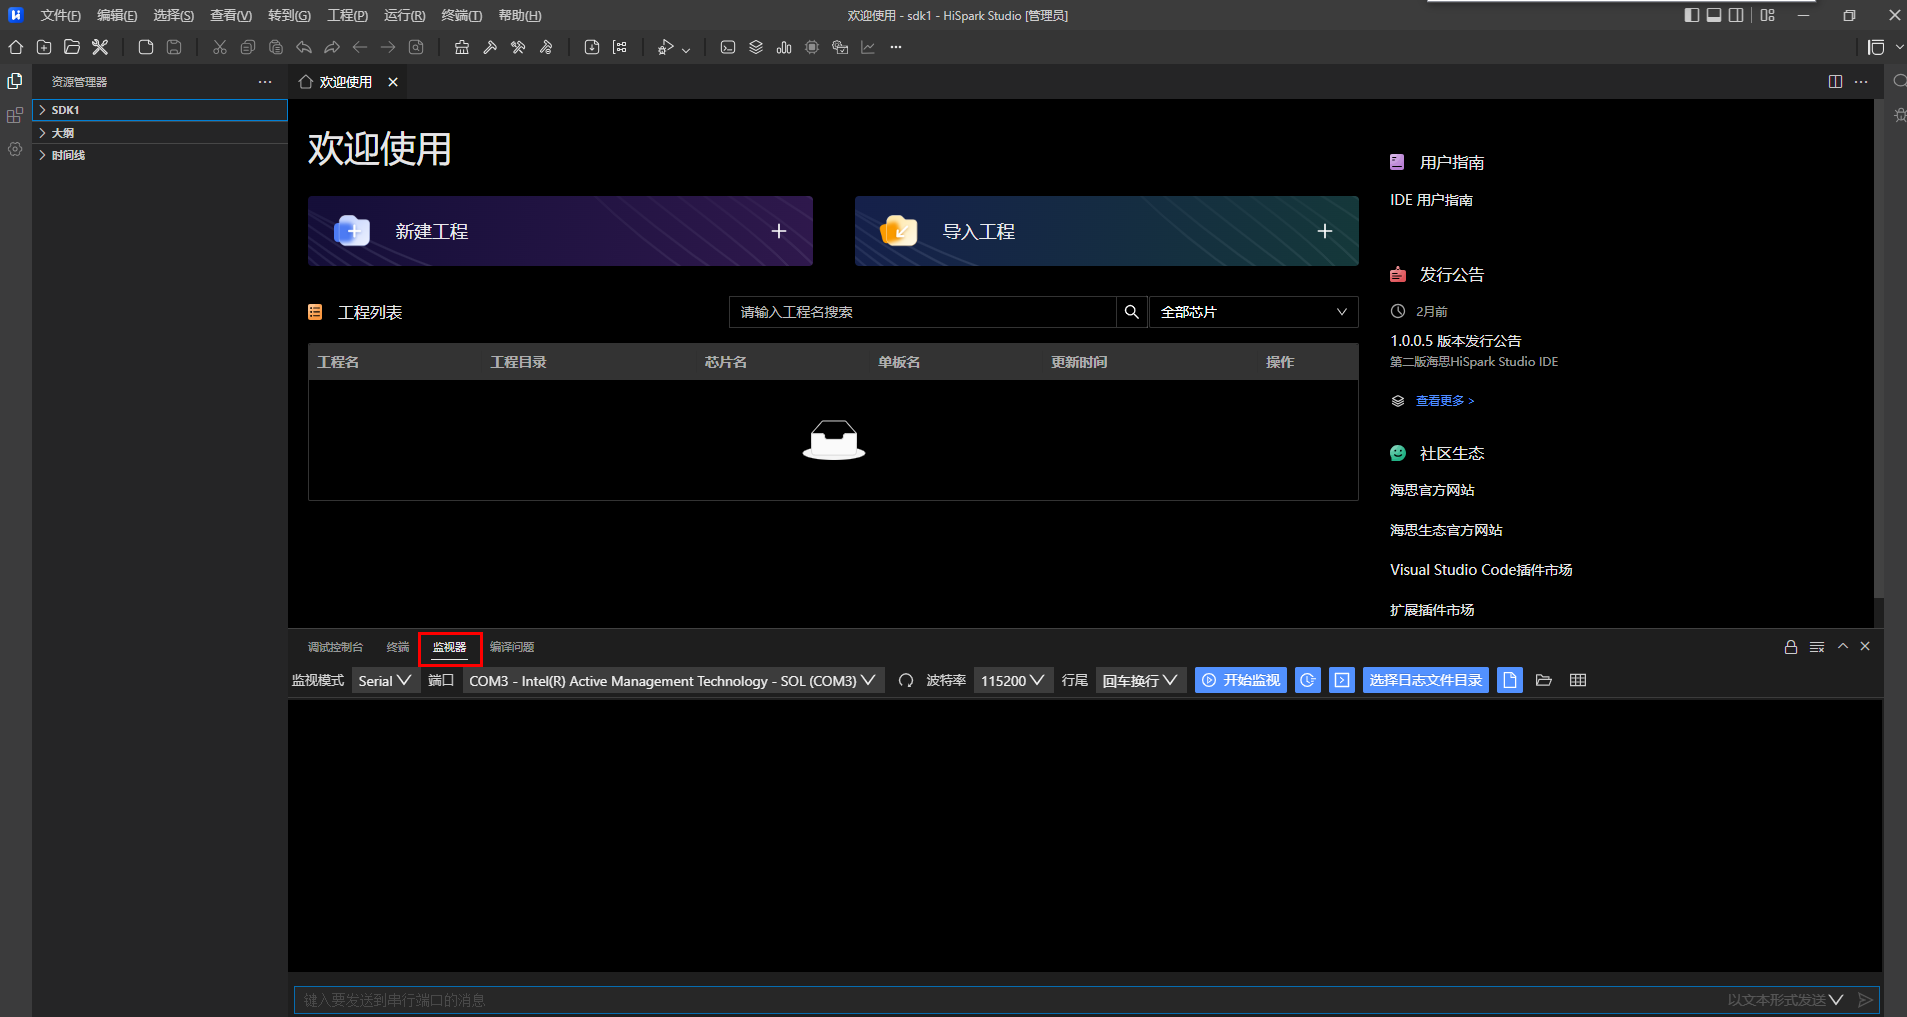Toggle the primary sidebar layout button
1907x1017 pixels.
[1692, 15]
